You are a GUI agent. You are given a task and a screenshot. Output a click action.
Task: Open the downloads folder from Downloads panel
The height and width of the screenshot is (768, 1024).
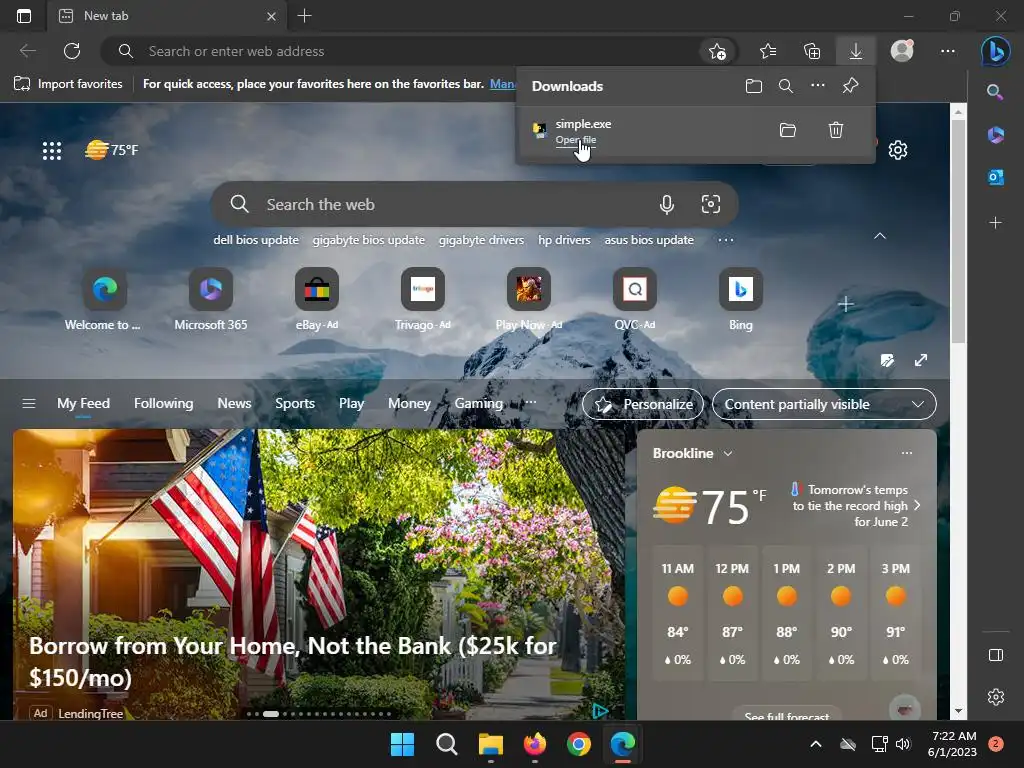(x=754, y=86)
